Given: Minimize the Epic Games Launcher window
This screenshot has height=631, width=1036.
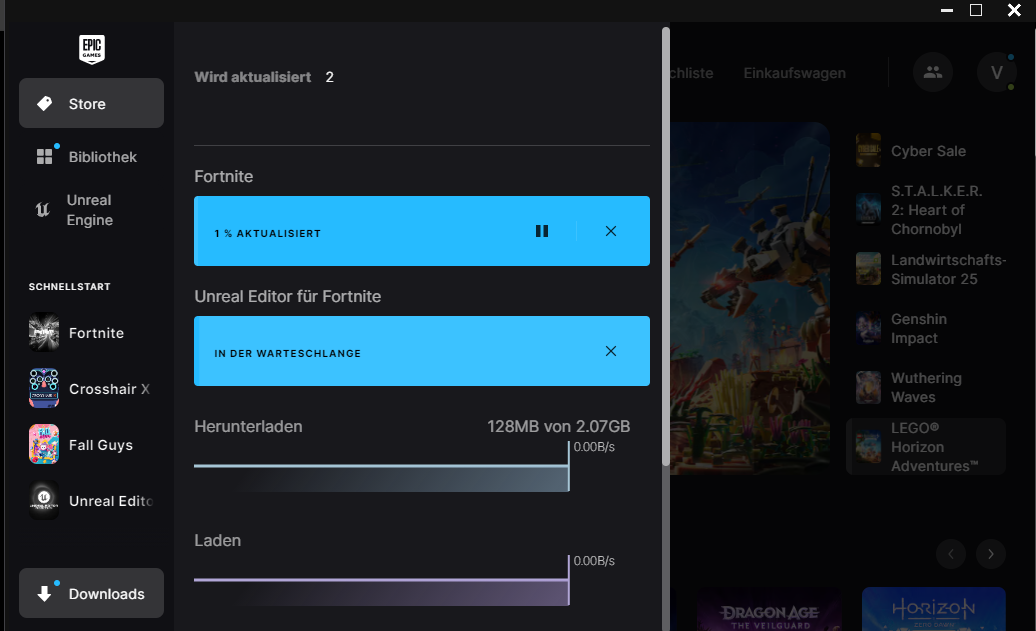Looking at the screenshot, I should click(947, 11).
